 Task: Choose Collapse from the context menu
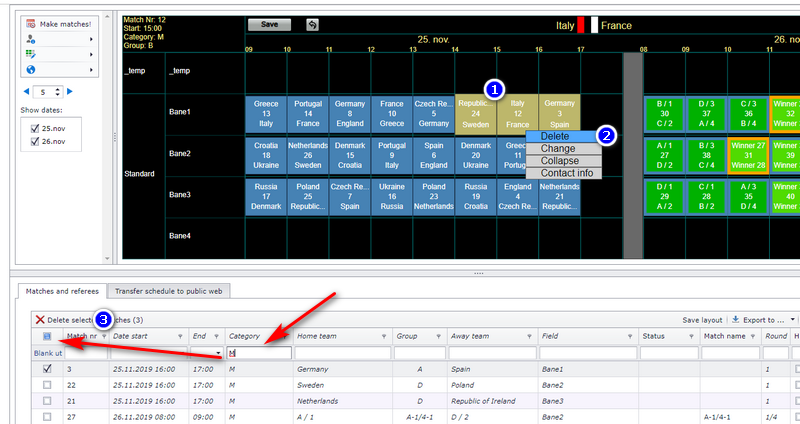563,161
